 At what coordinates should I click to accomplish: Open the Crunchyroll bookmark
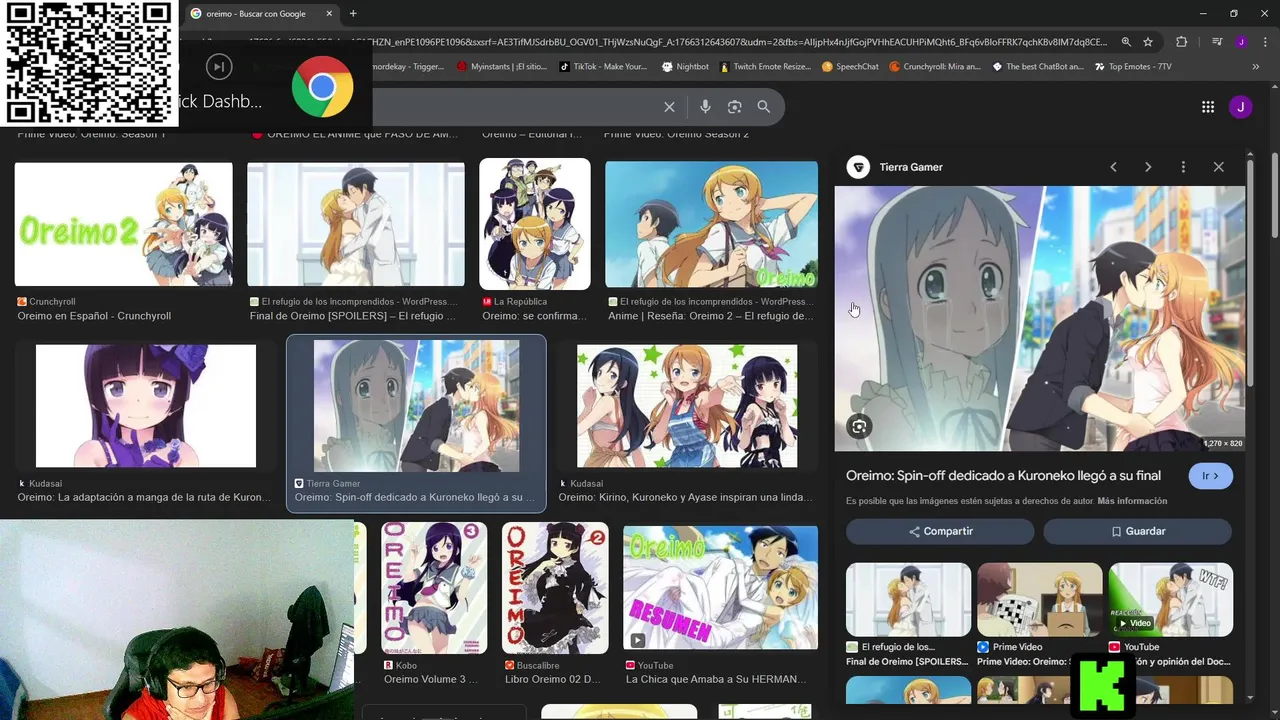point(934,67)
